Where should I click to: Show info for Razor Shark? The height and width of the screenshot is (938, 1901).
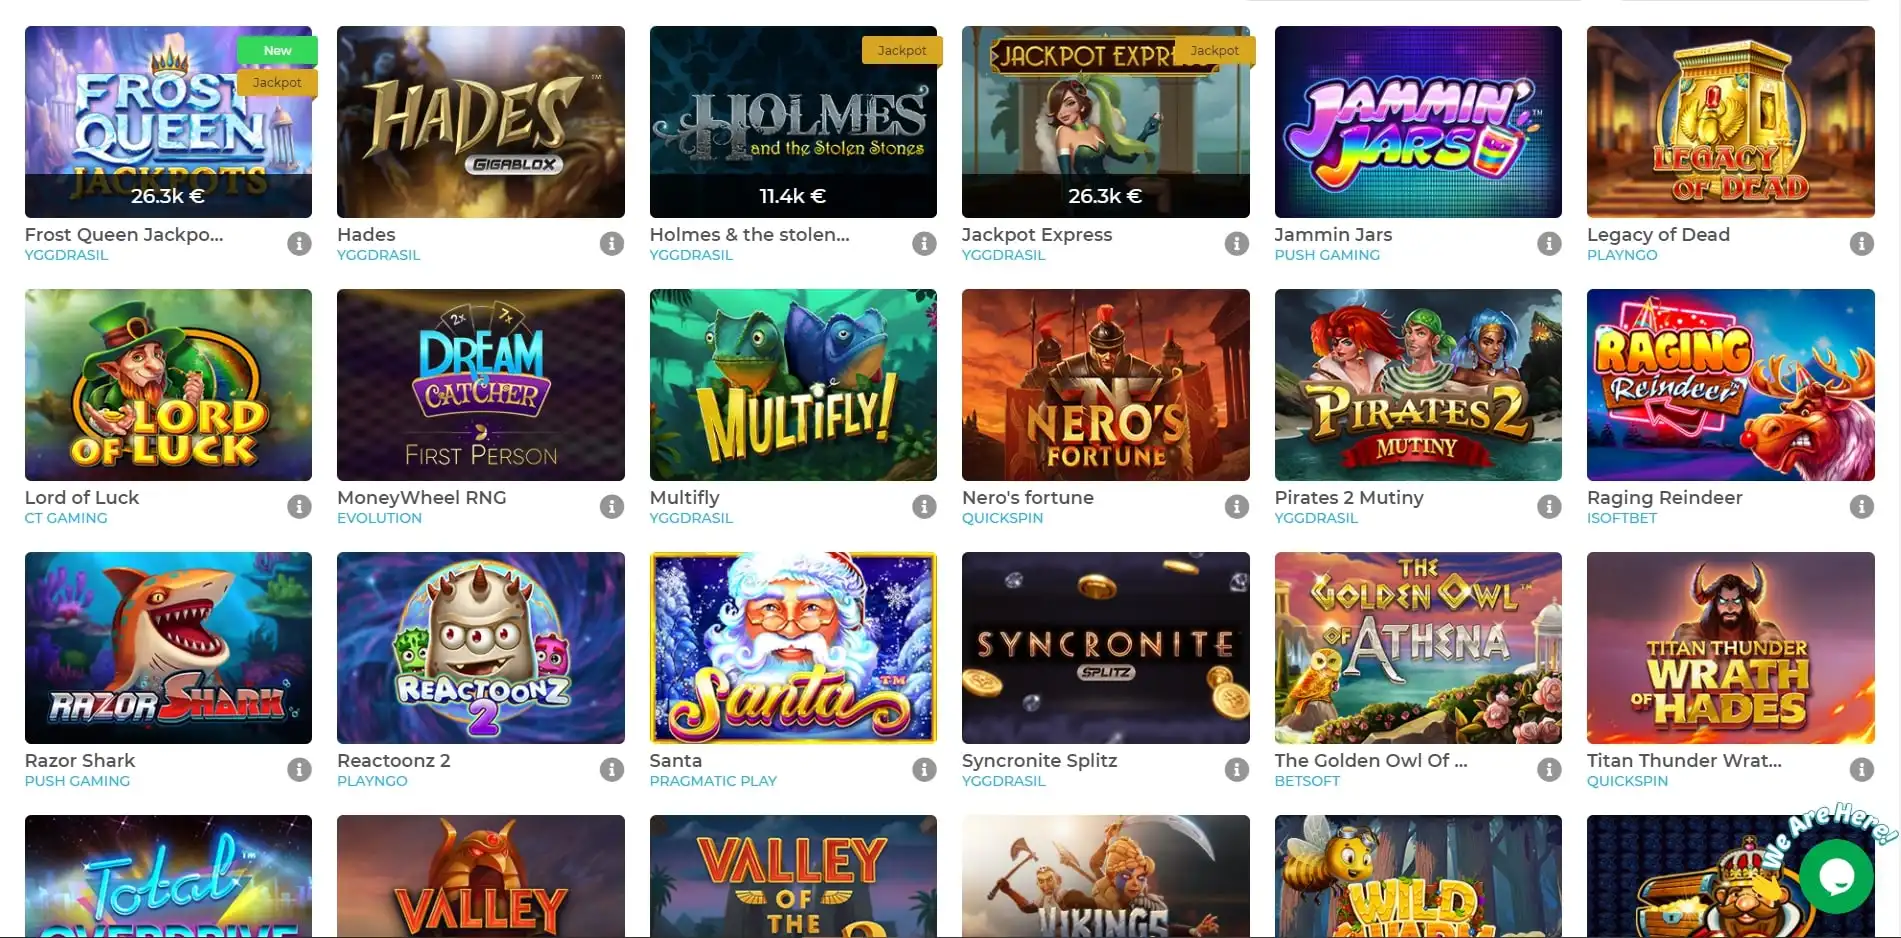299,769
